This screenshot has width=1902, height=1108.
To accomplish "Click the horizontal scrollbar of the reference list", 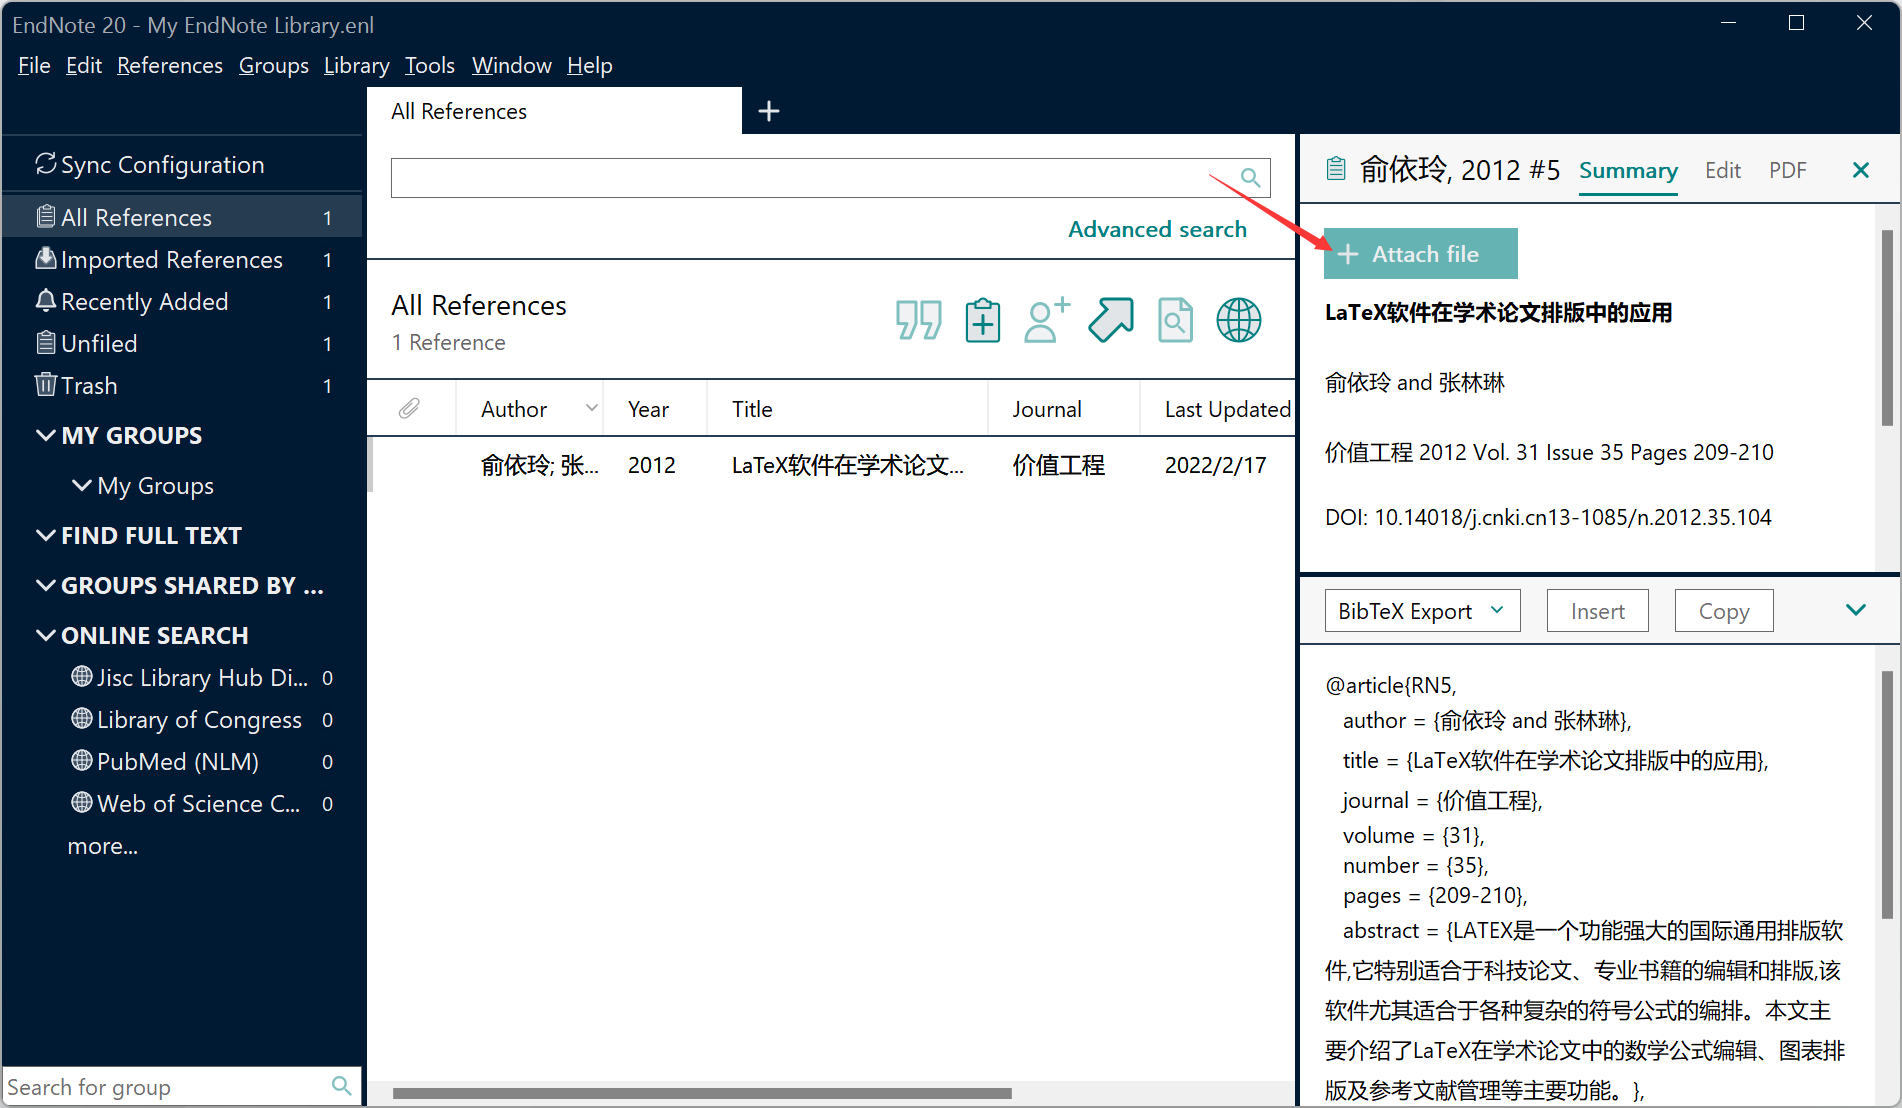I will 702,1093.
